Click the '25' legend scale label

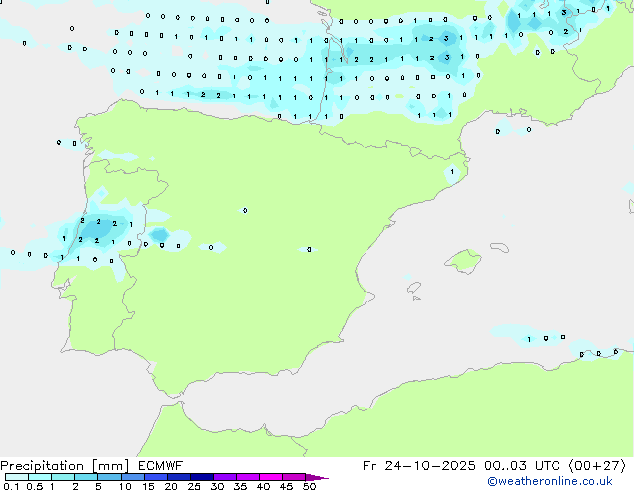pyautogui.click(x=194, y=486)
